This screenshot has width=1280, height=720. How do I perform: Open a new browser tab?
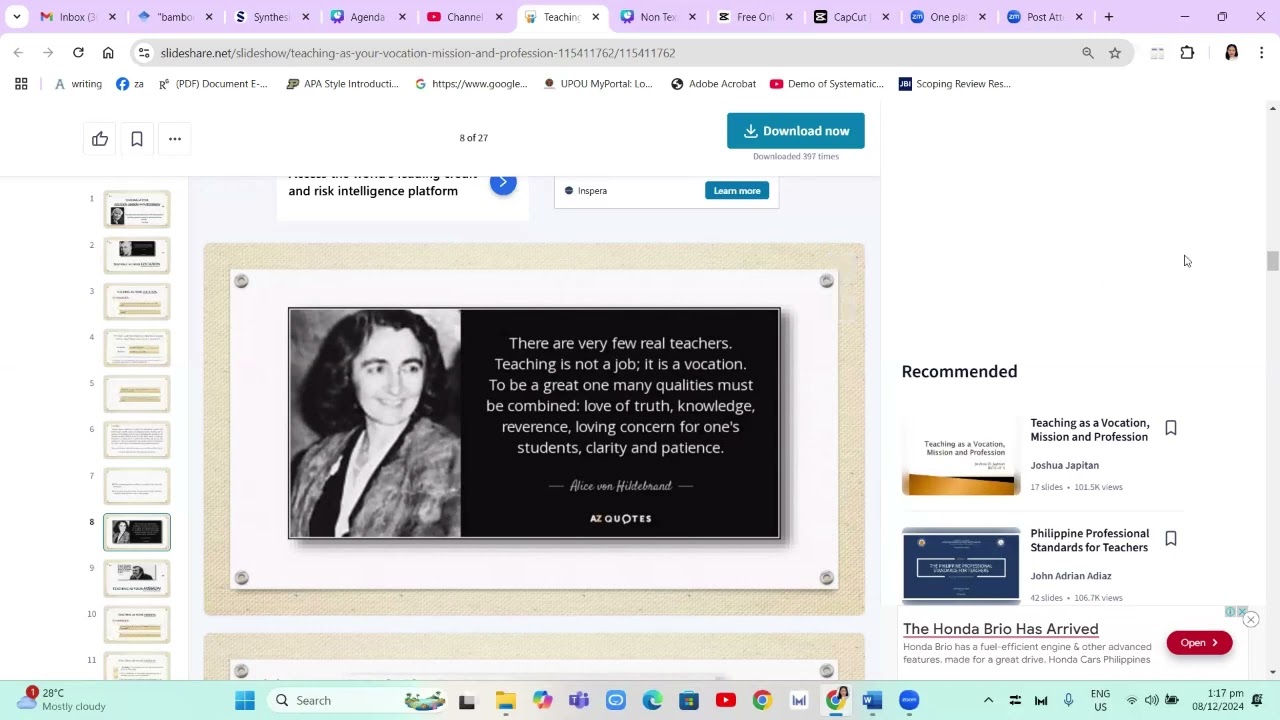coord(1109,17)
